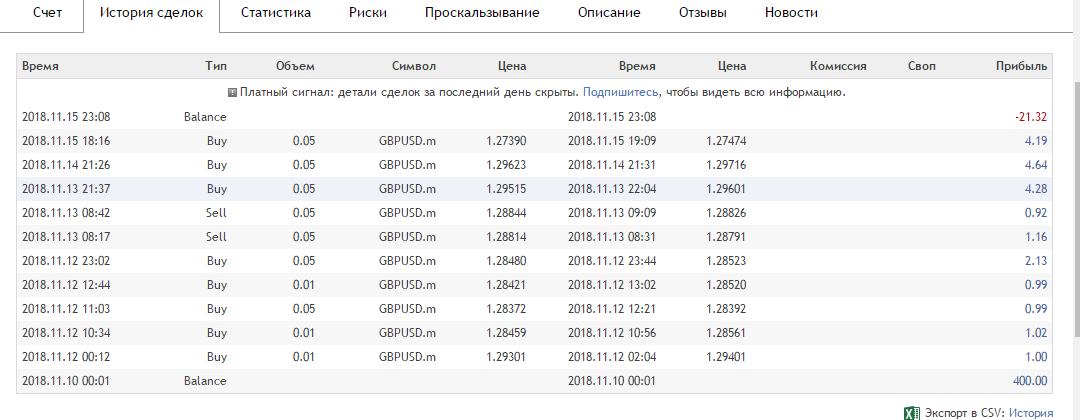Click the Тип column header
Image resolution: width=1080 pixels, height=420 pixels.
tap(216, 66)
